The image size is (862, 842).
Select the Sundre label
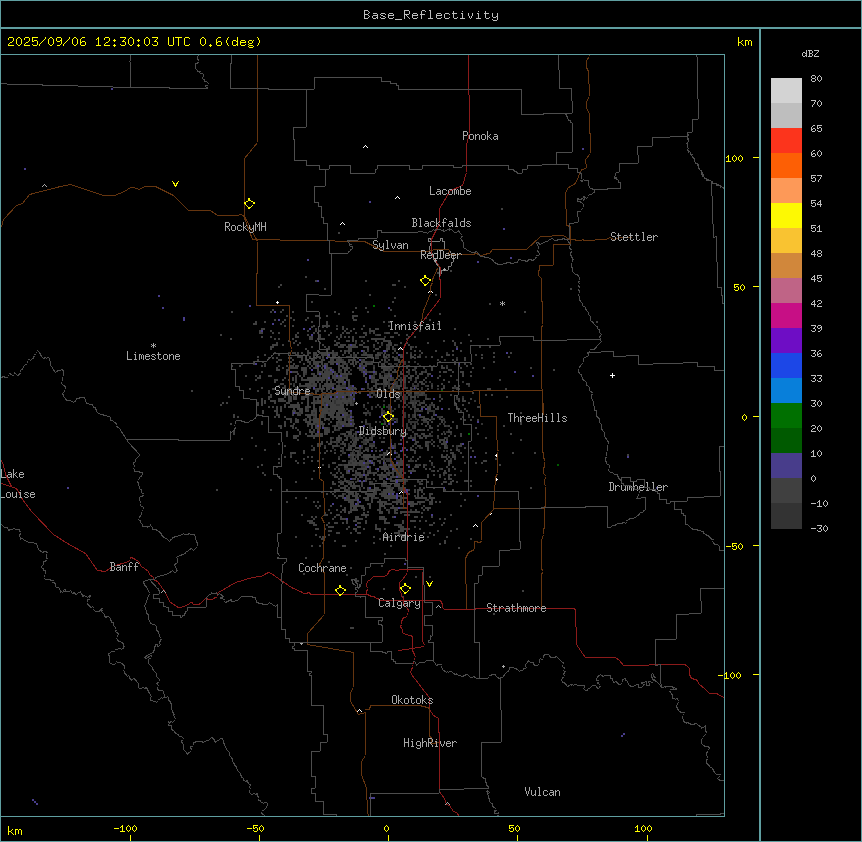tap(292, 391)
